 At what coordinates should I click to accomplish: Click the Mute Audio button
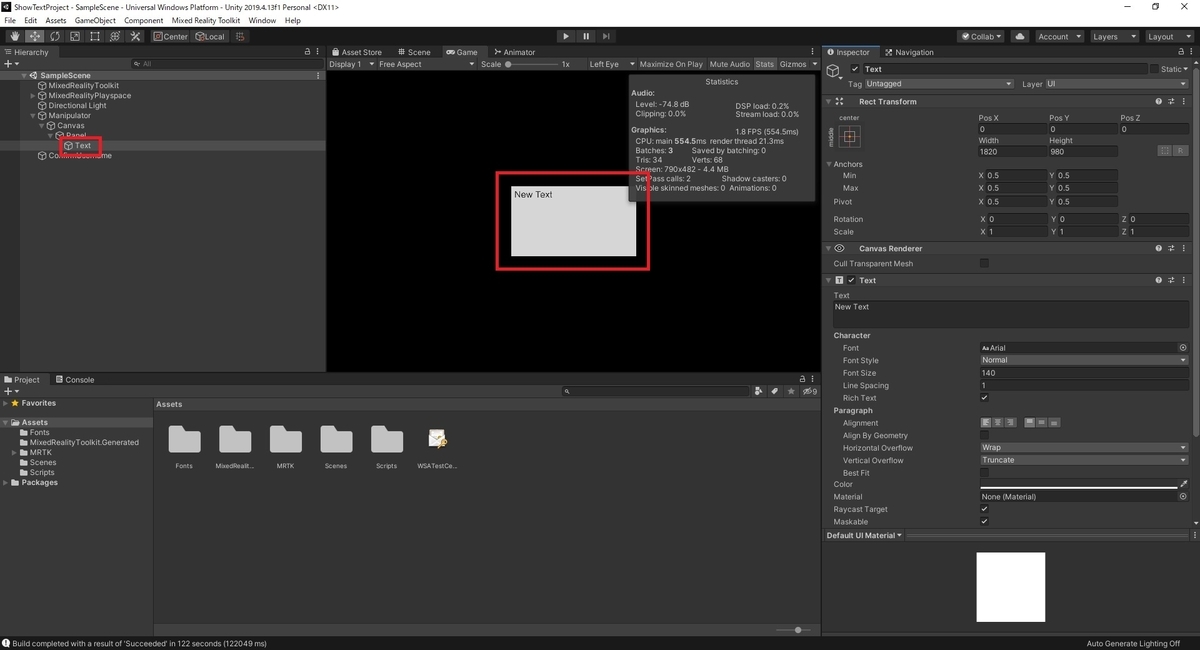[x=729, y=64]
